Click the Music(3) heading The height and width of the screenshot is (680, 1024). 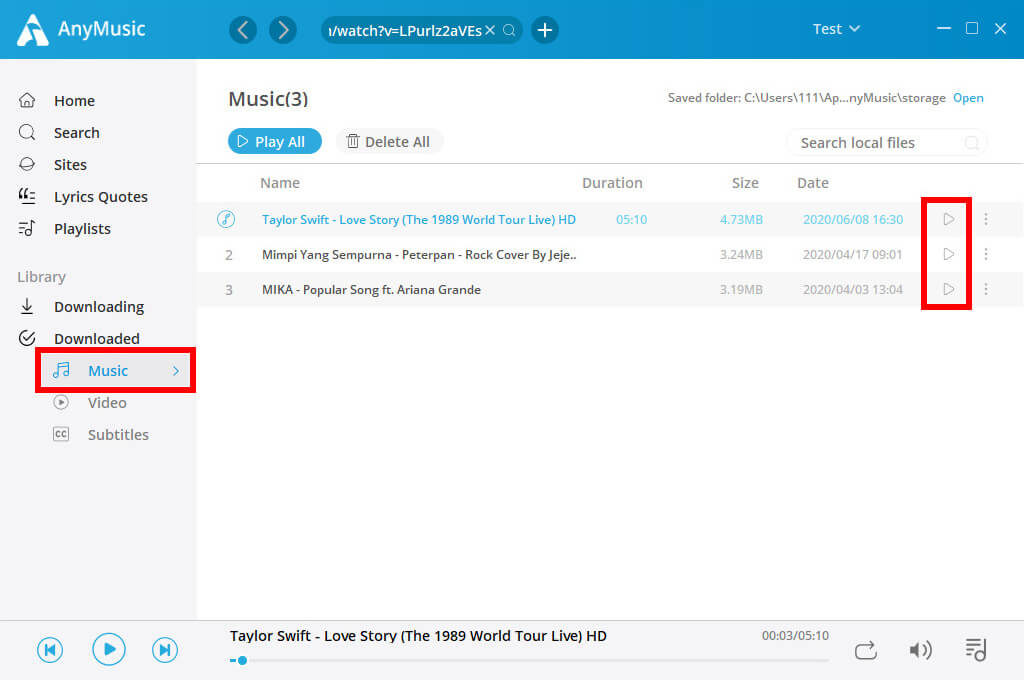click(268, 99)
